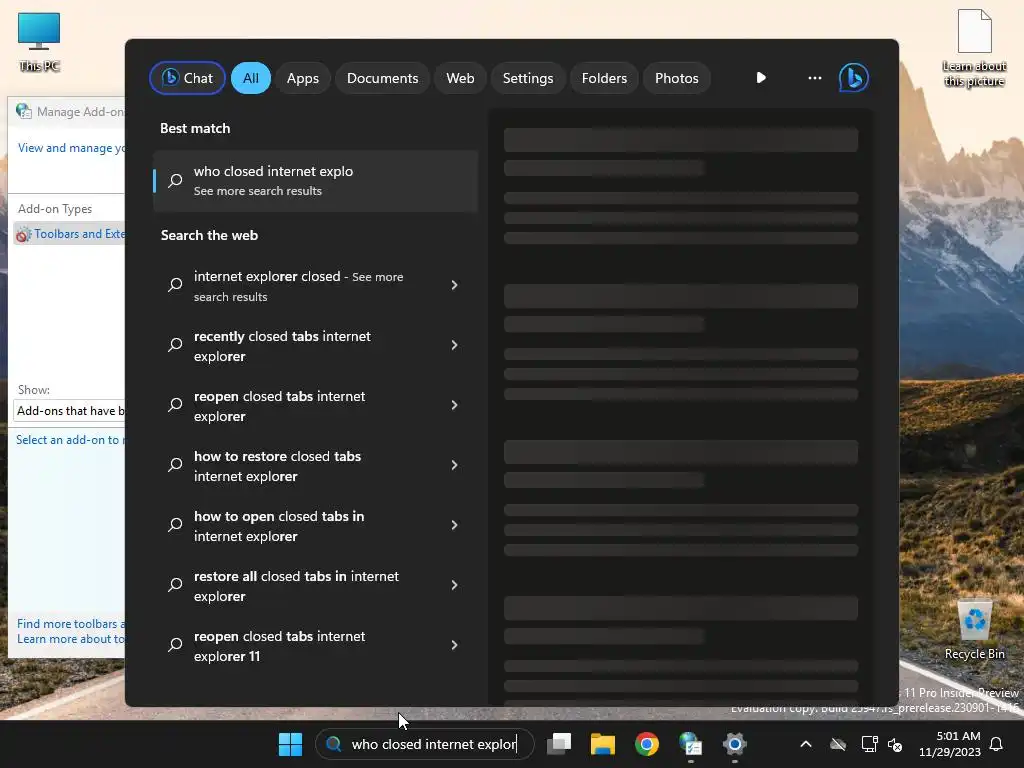
Task: Switch to the Photos filter tab
Action: tap(677, 78)
